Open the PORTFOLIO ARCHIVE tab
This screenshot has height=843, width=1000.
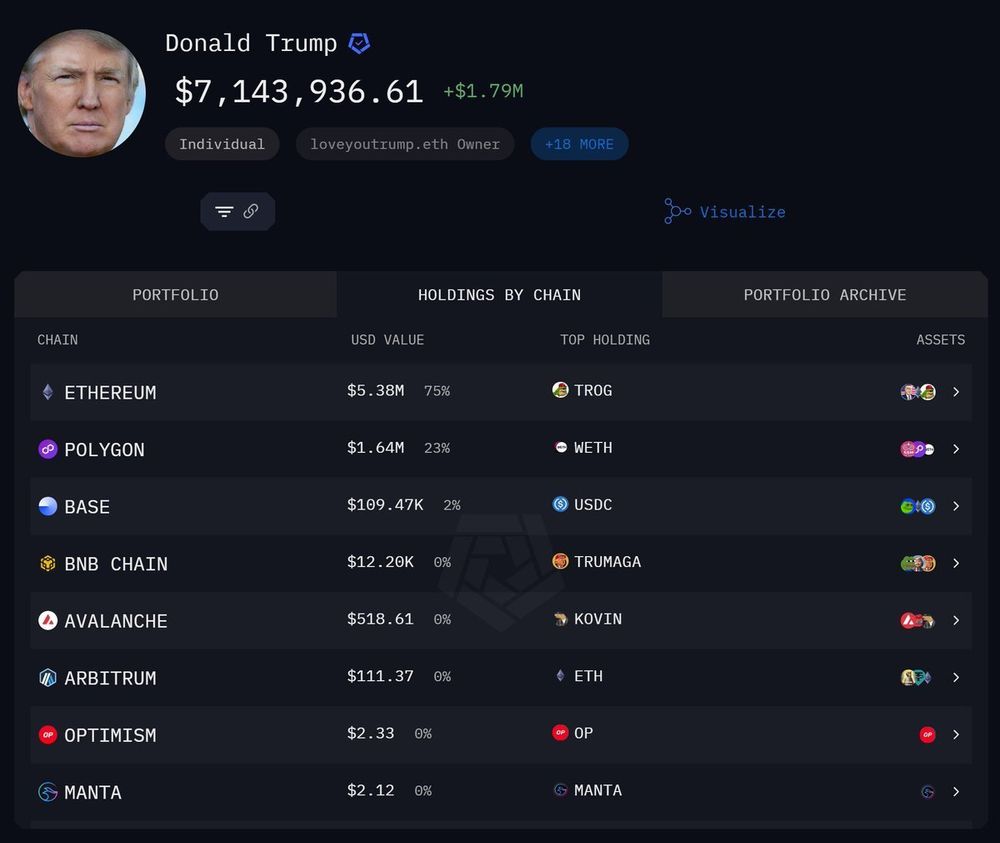pyautogui.click(x=825, y=295)
